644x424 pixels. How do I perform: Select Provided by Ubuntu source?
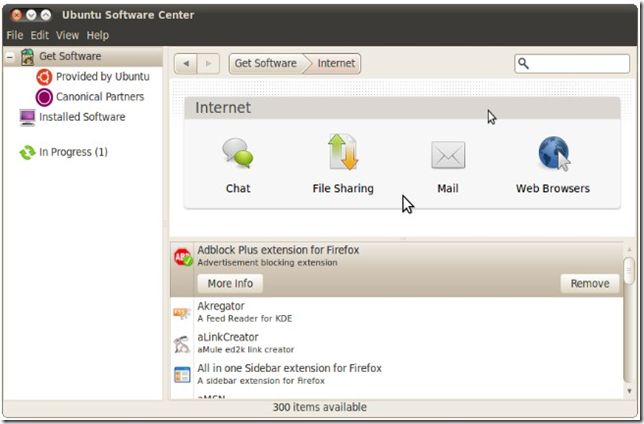(103, 77)
